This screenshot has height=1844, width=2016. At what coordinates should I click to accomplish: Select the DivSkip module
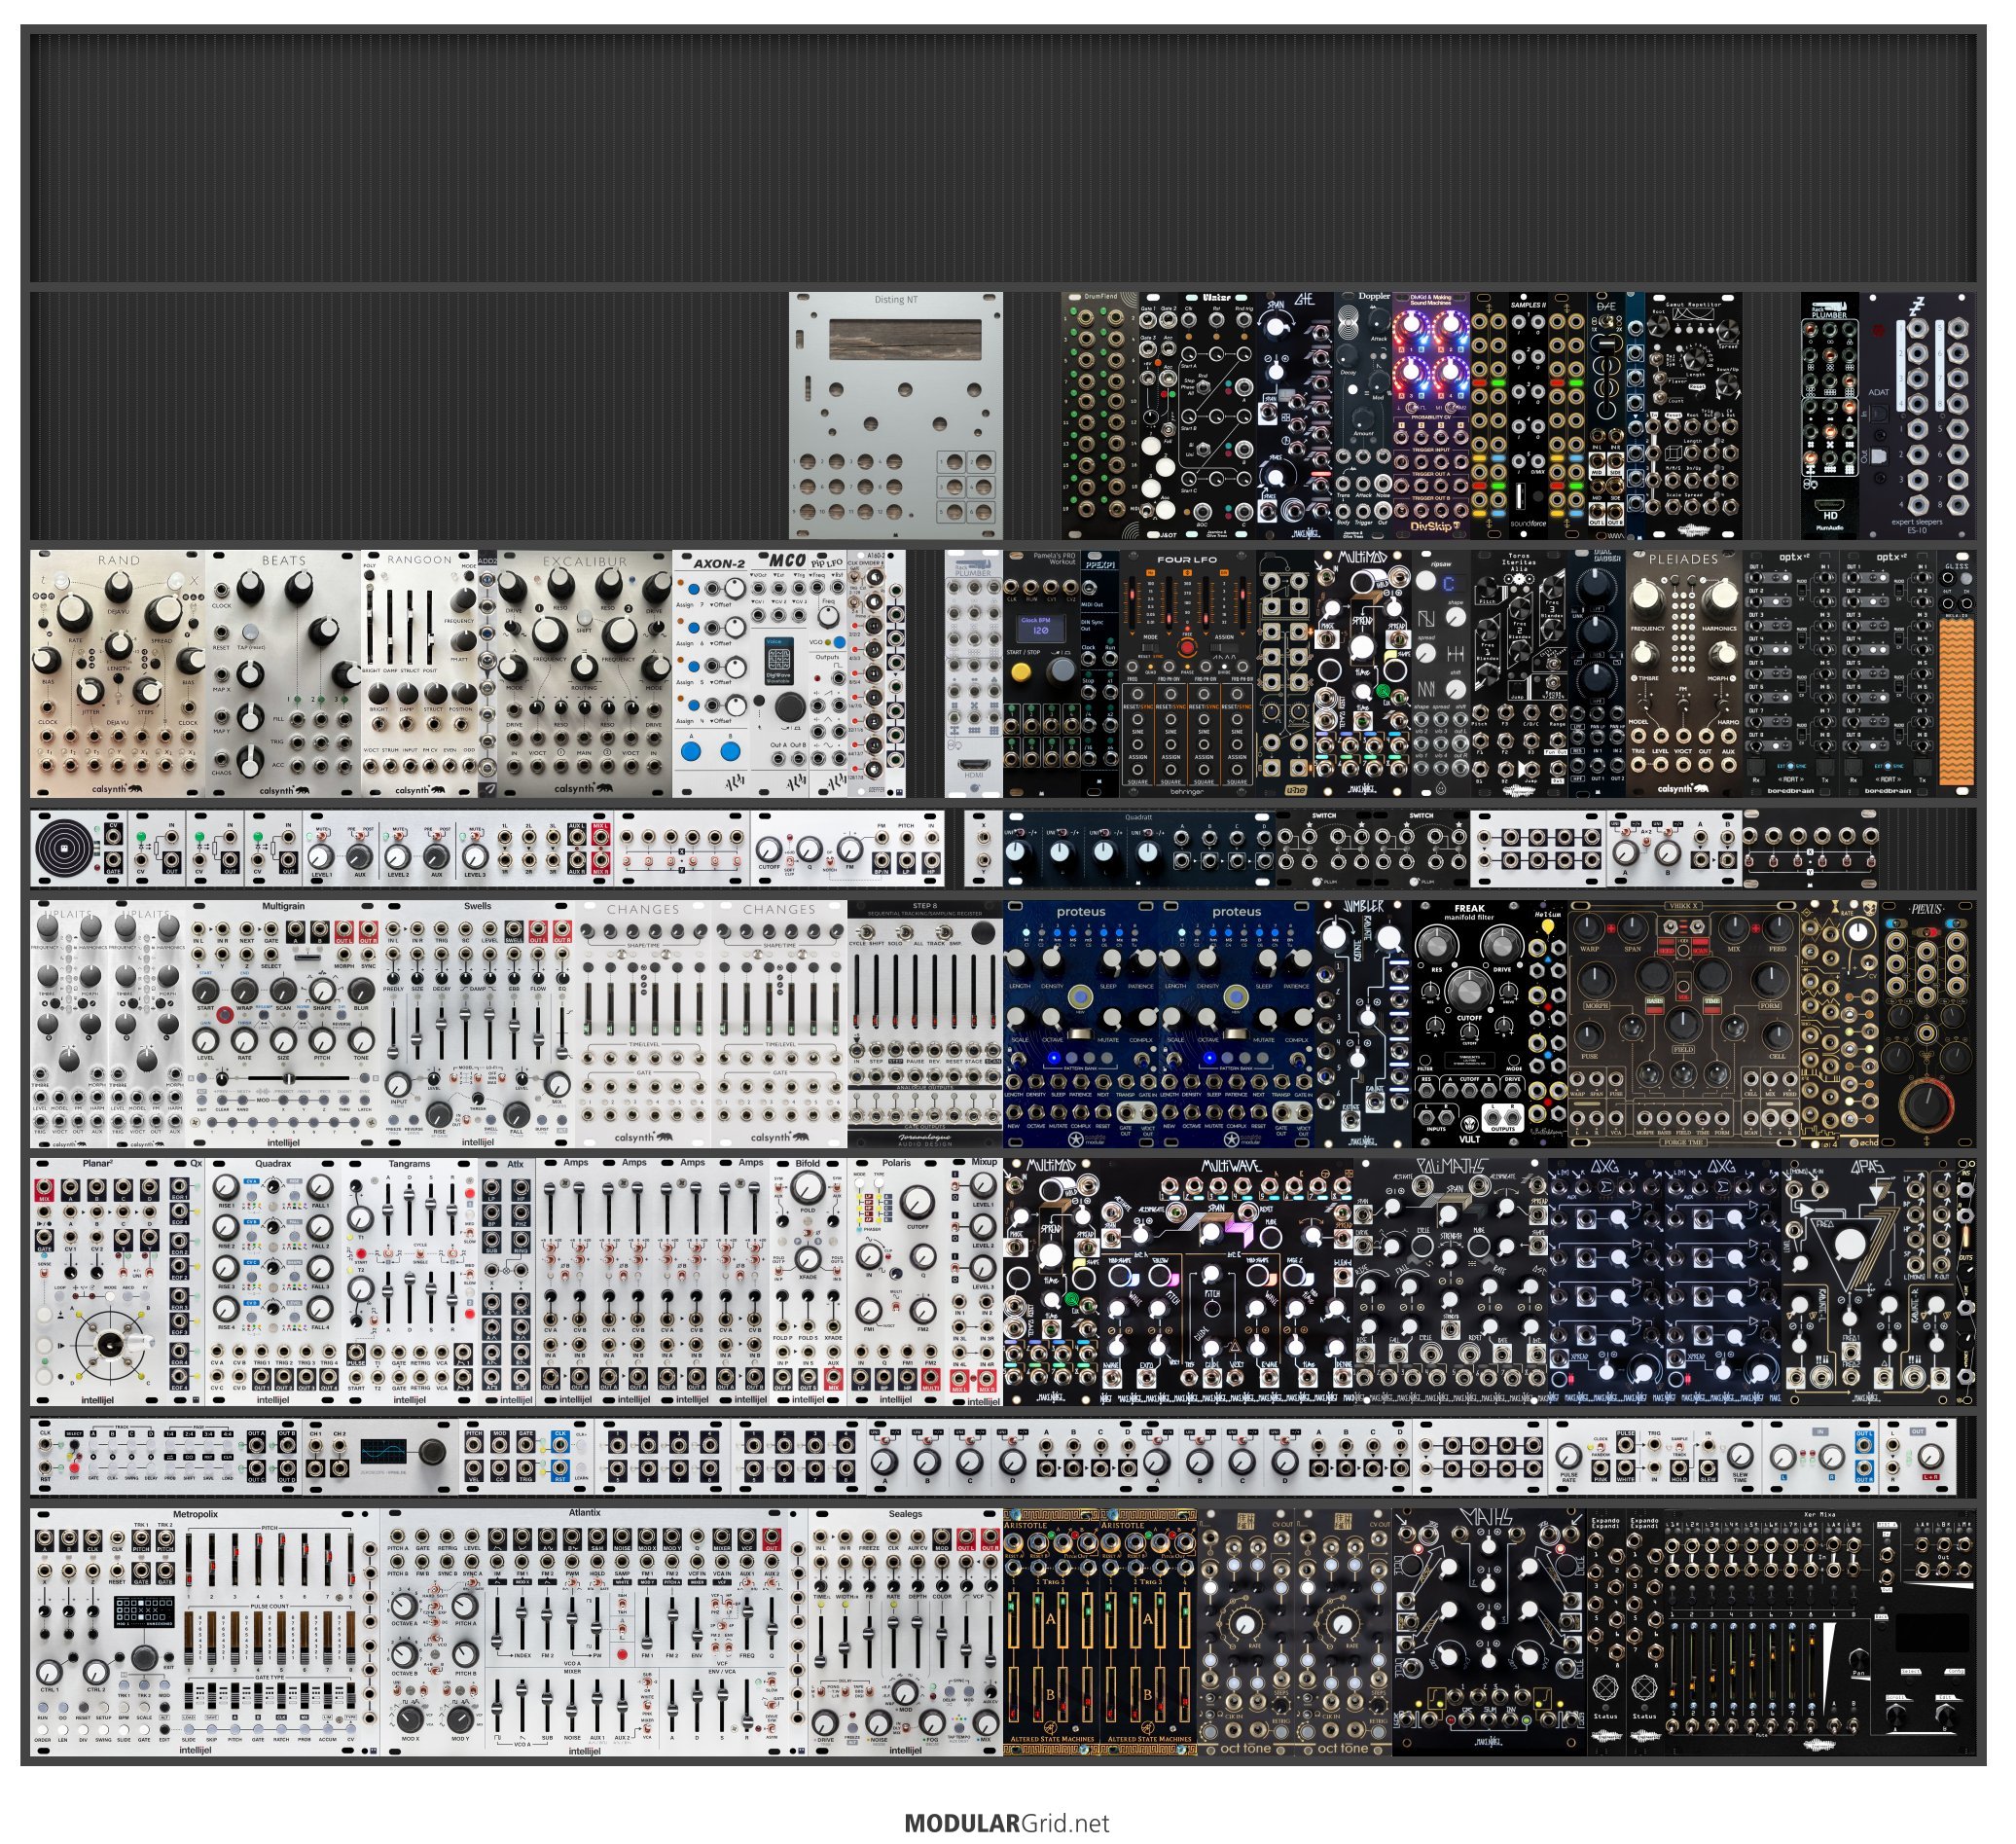coord(1432,416)
